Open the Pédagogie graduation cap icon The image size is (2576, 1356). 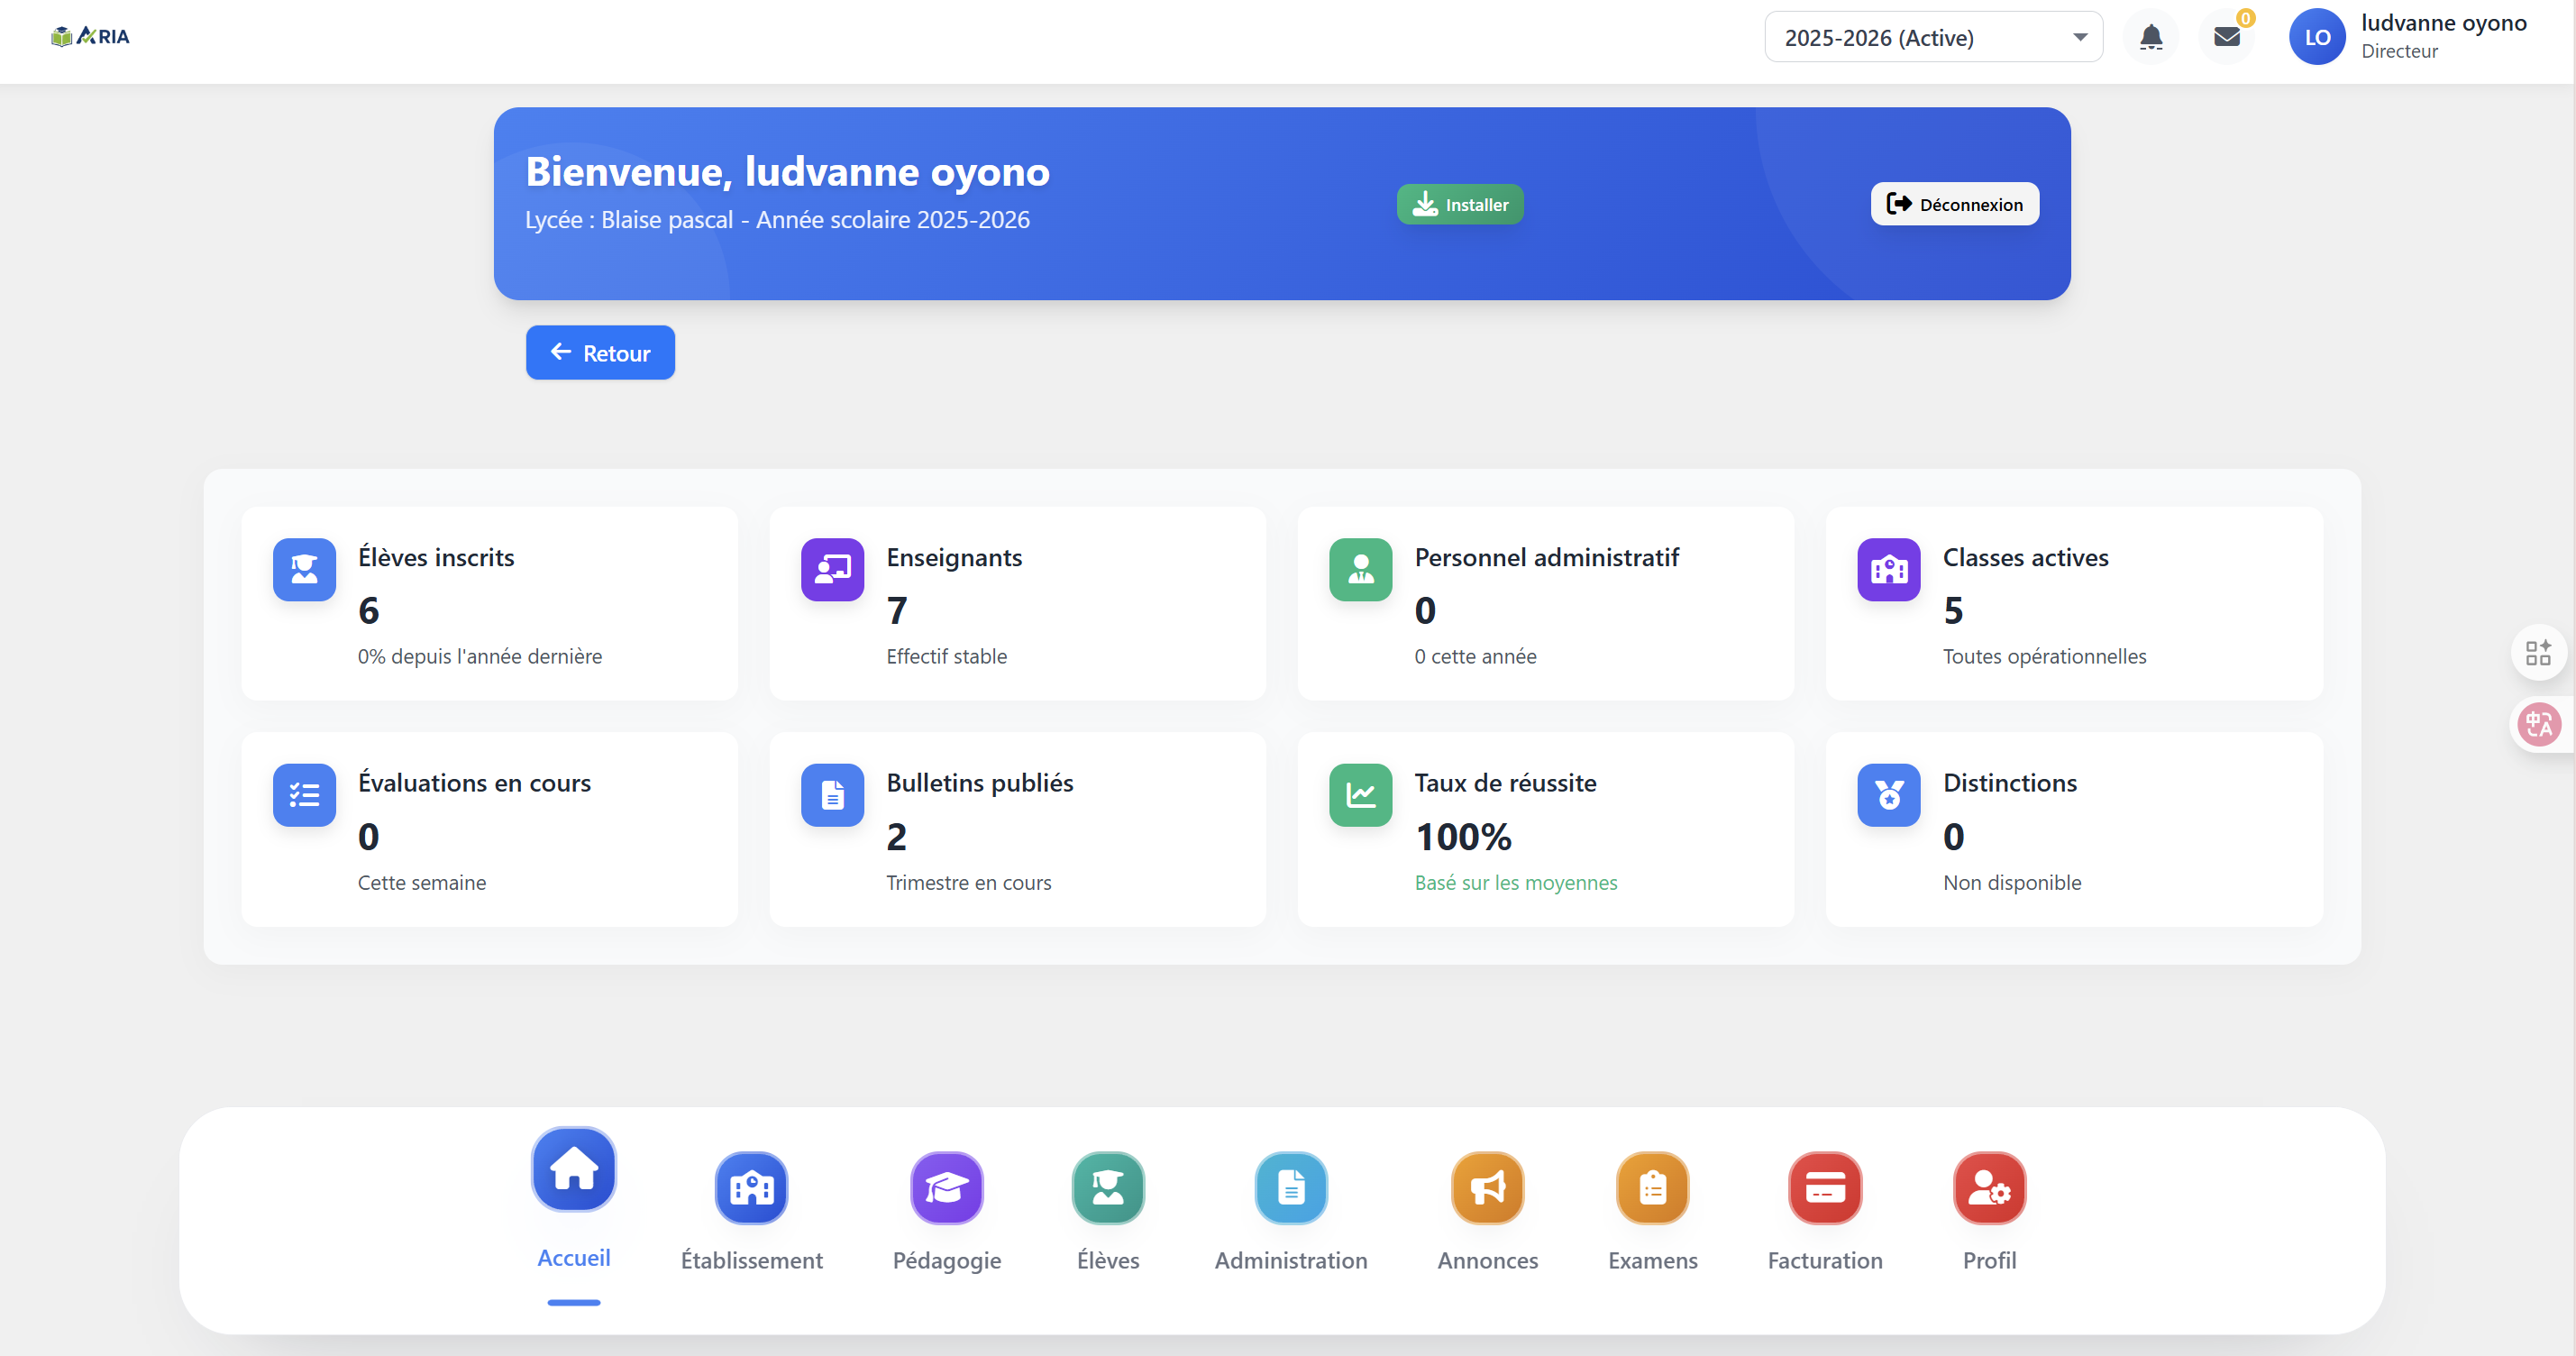click(946, 1187)
